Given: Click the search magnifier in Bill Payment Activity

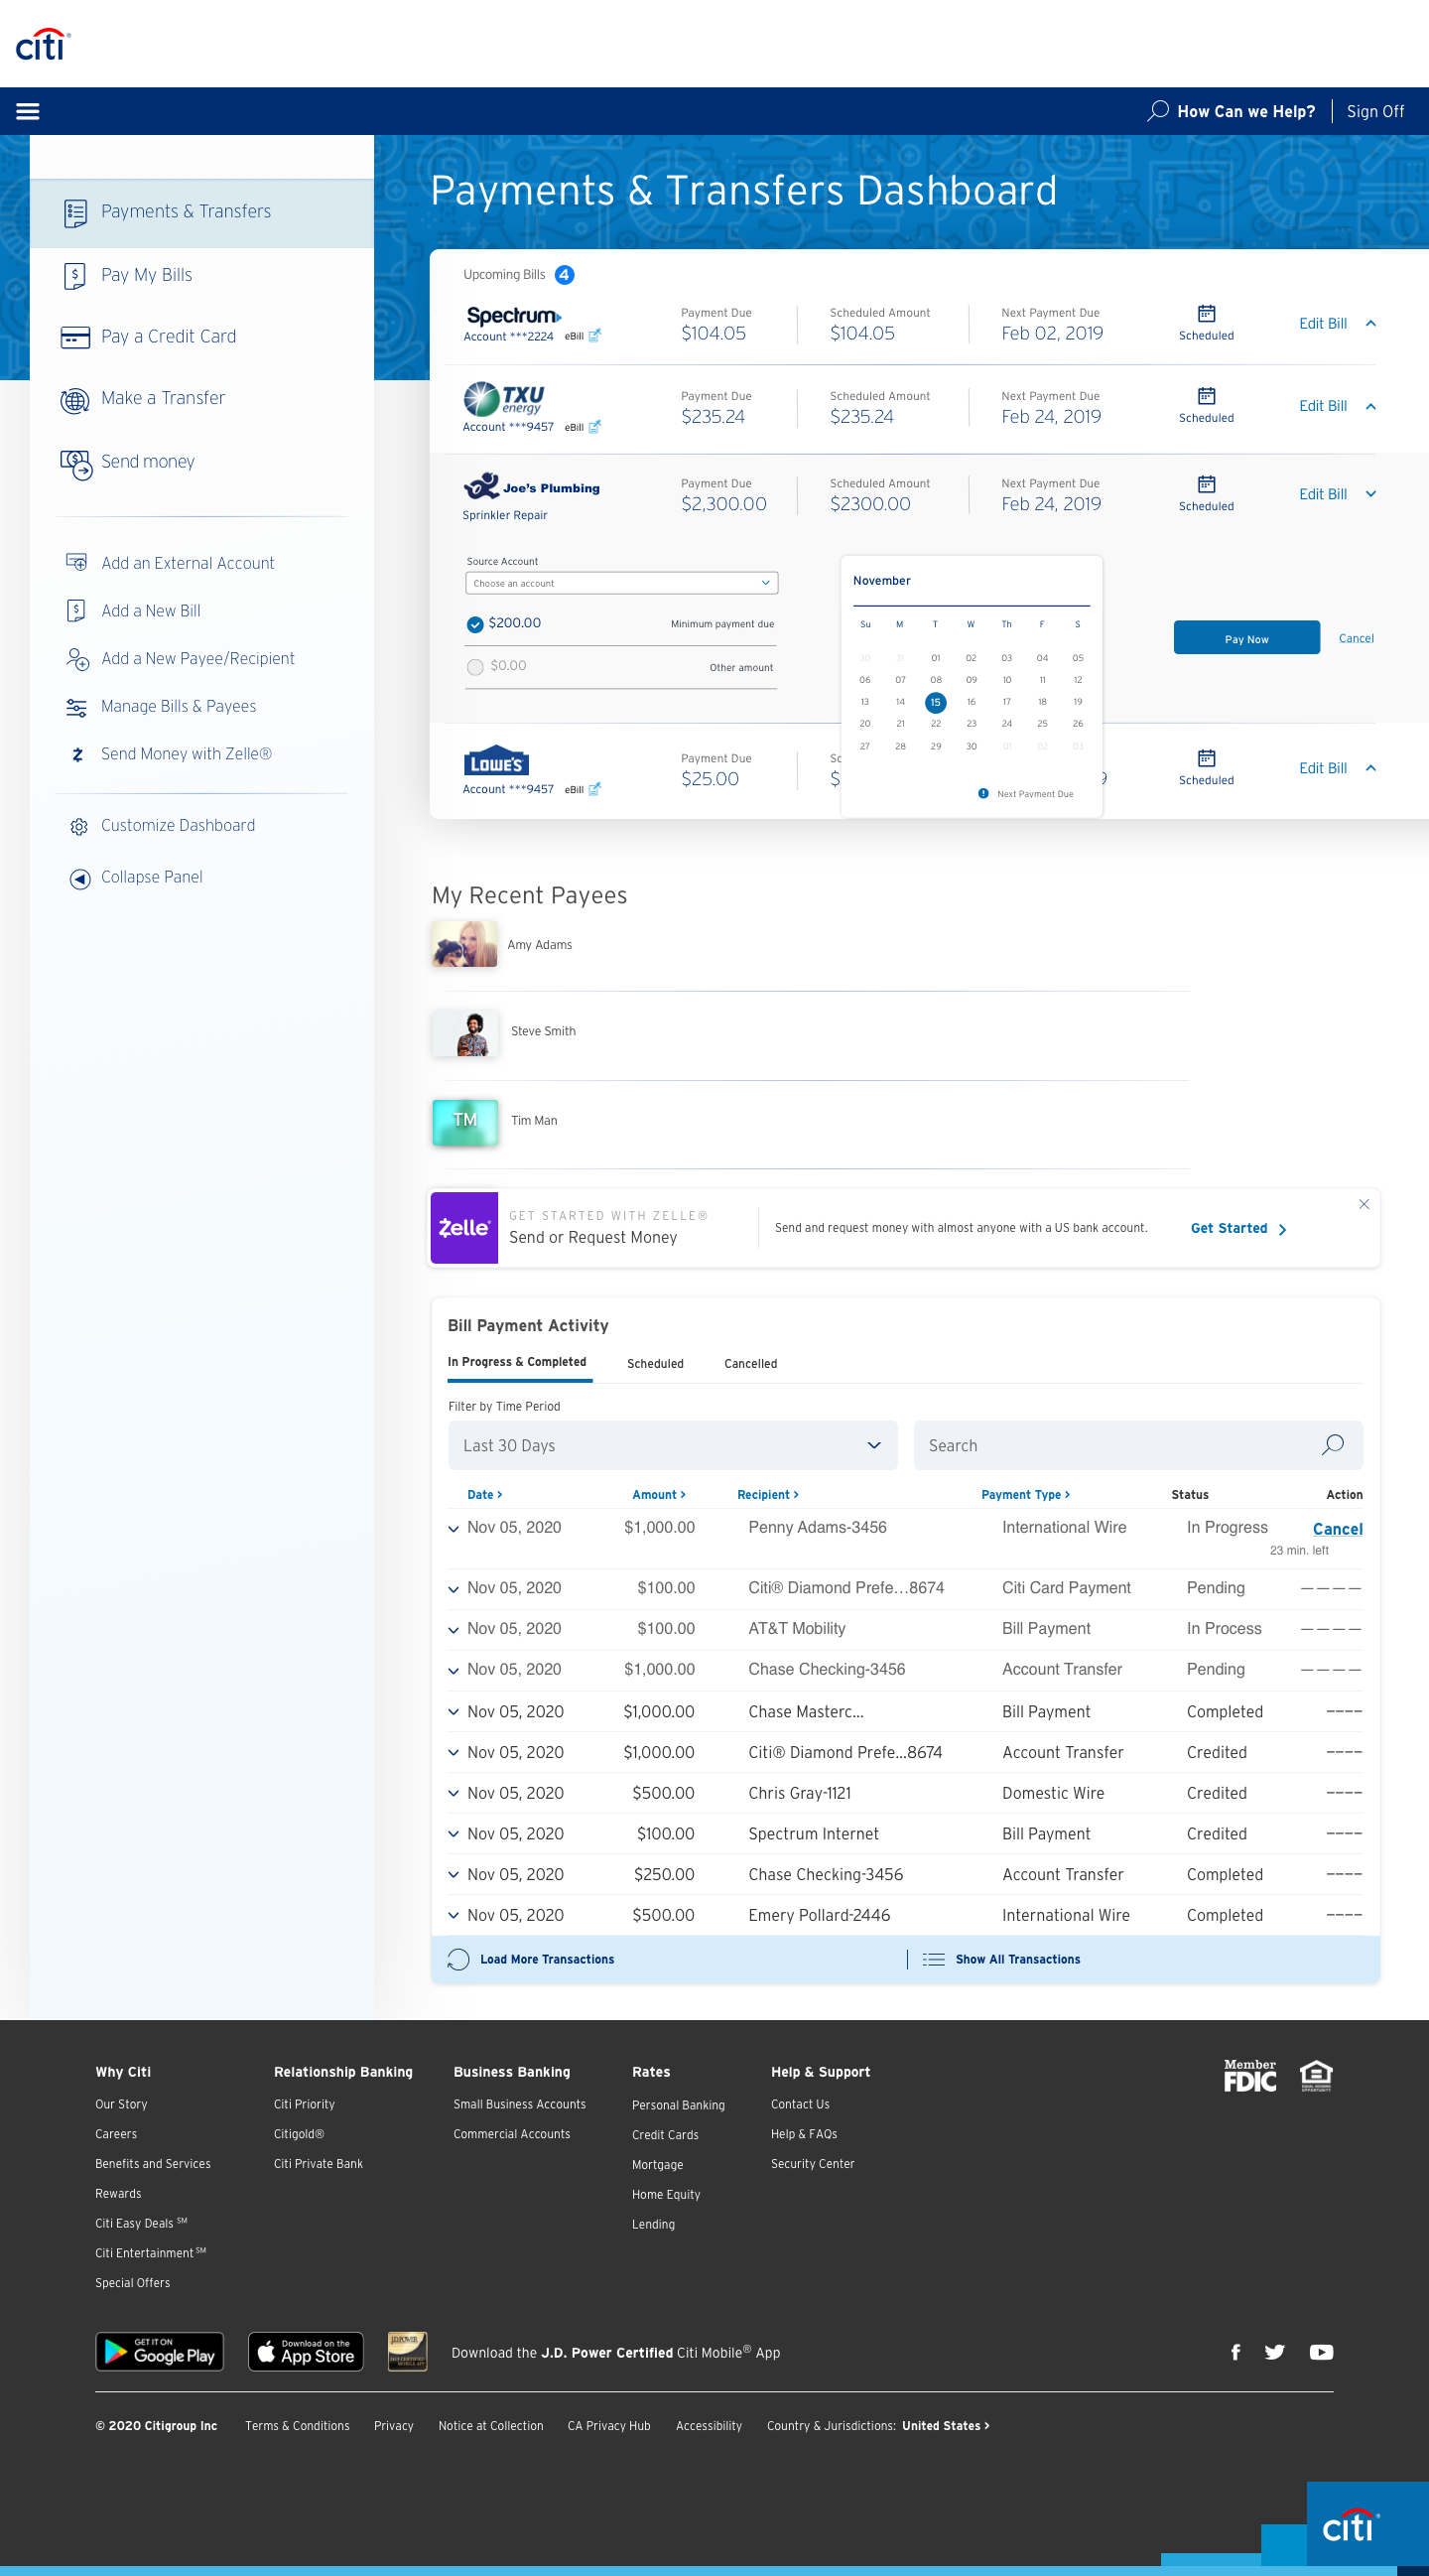Looking at the screenshot, I should tap(1332, 1445).
